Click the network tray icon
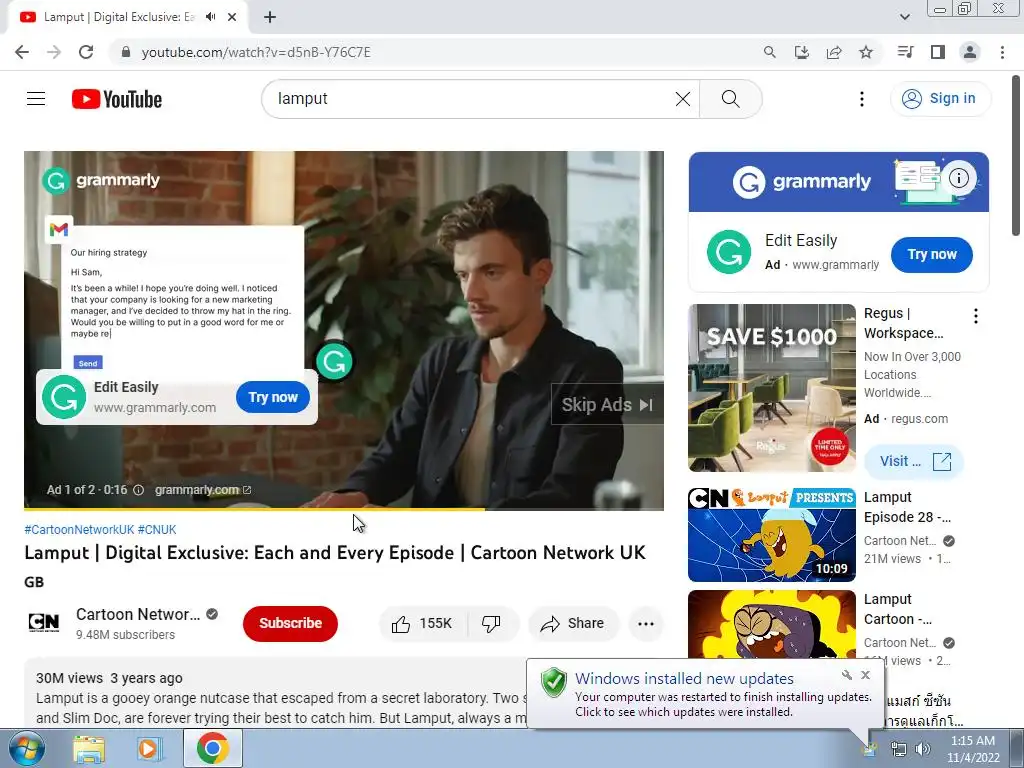 tap(899, 749)
